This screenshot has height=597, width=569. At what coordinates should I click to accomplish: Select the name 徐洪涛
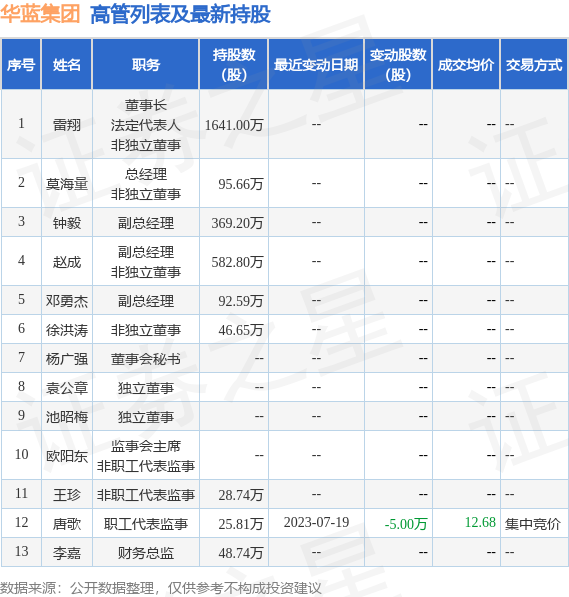[67, 330]
